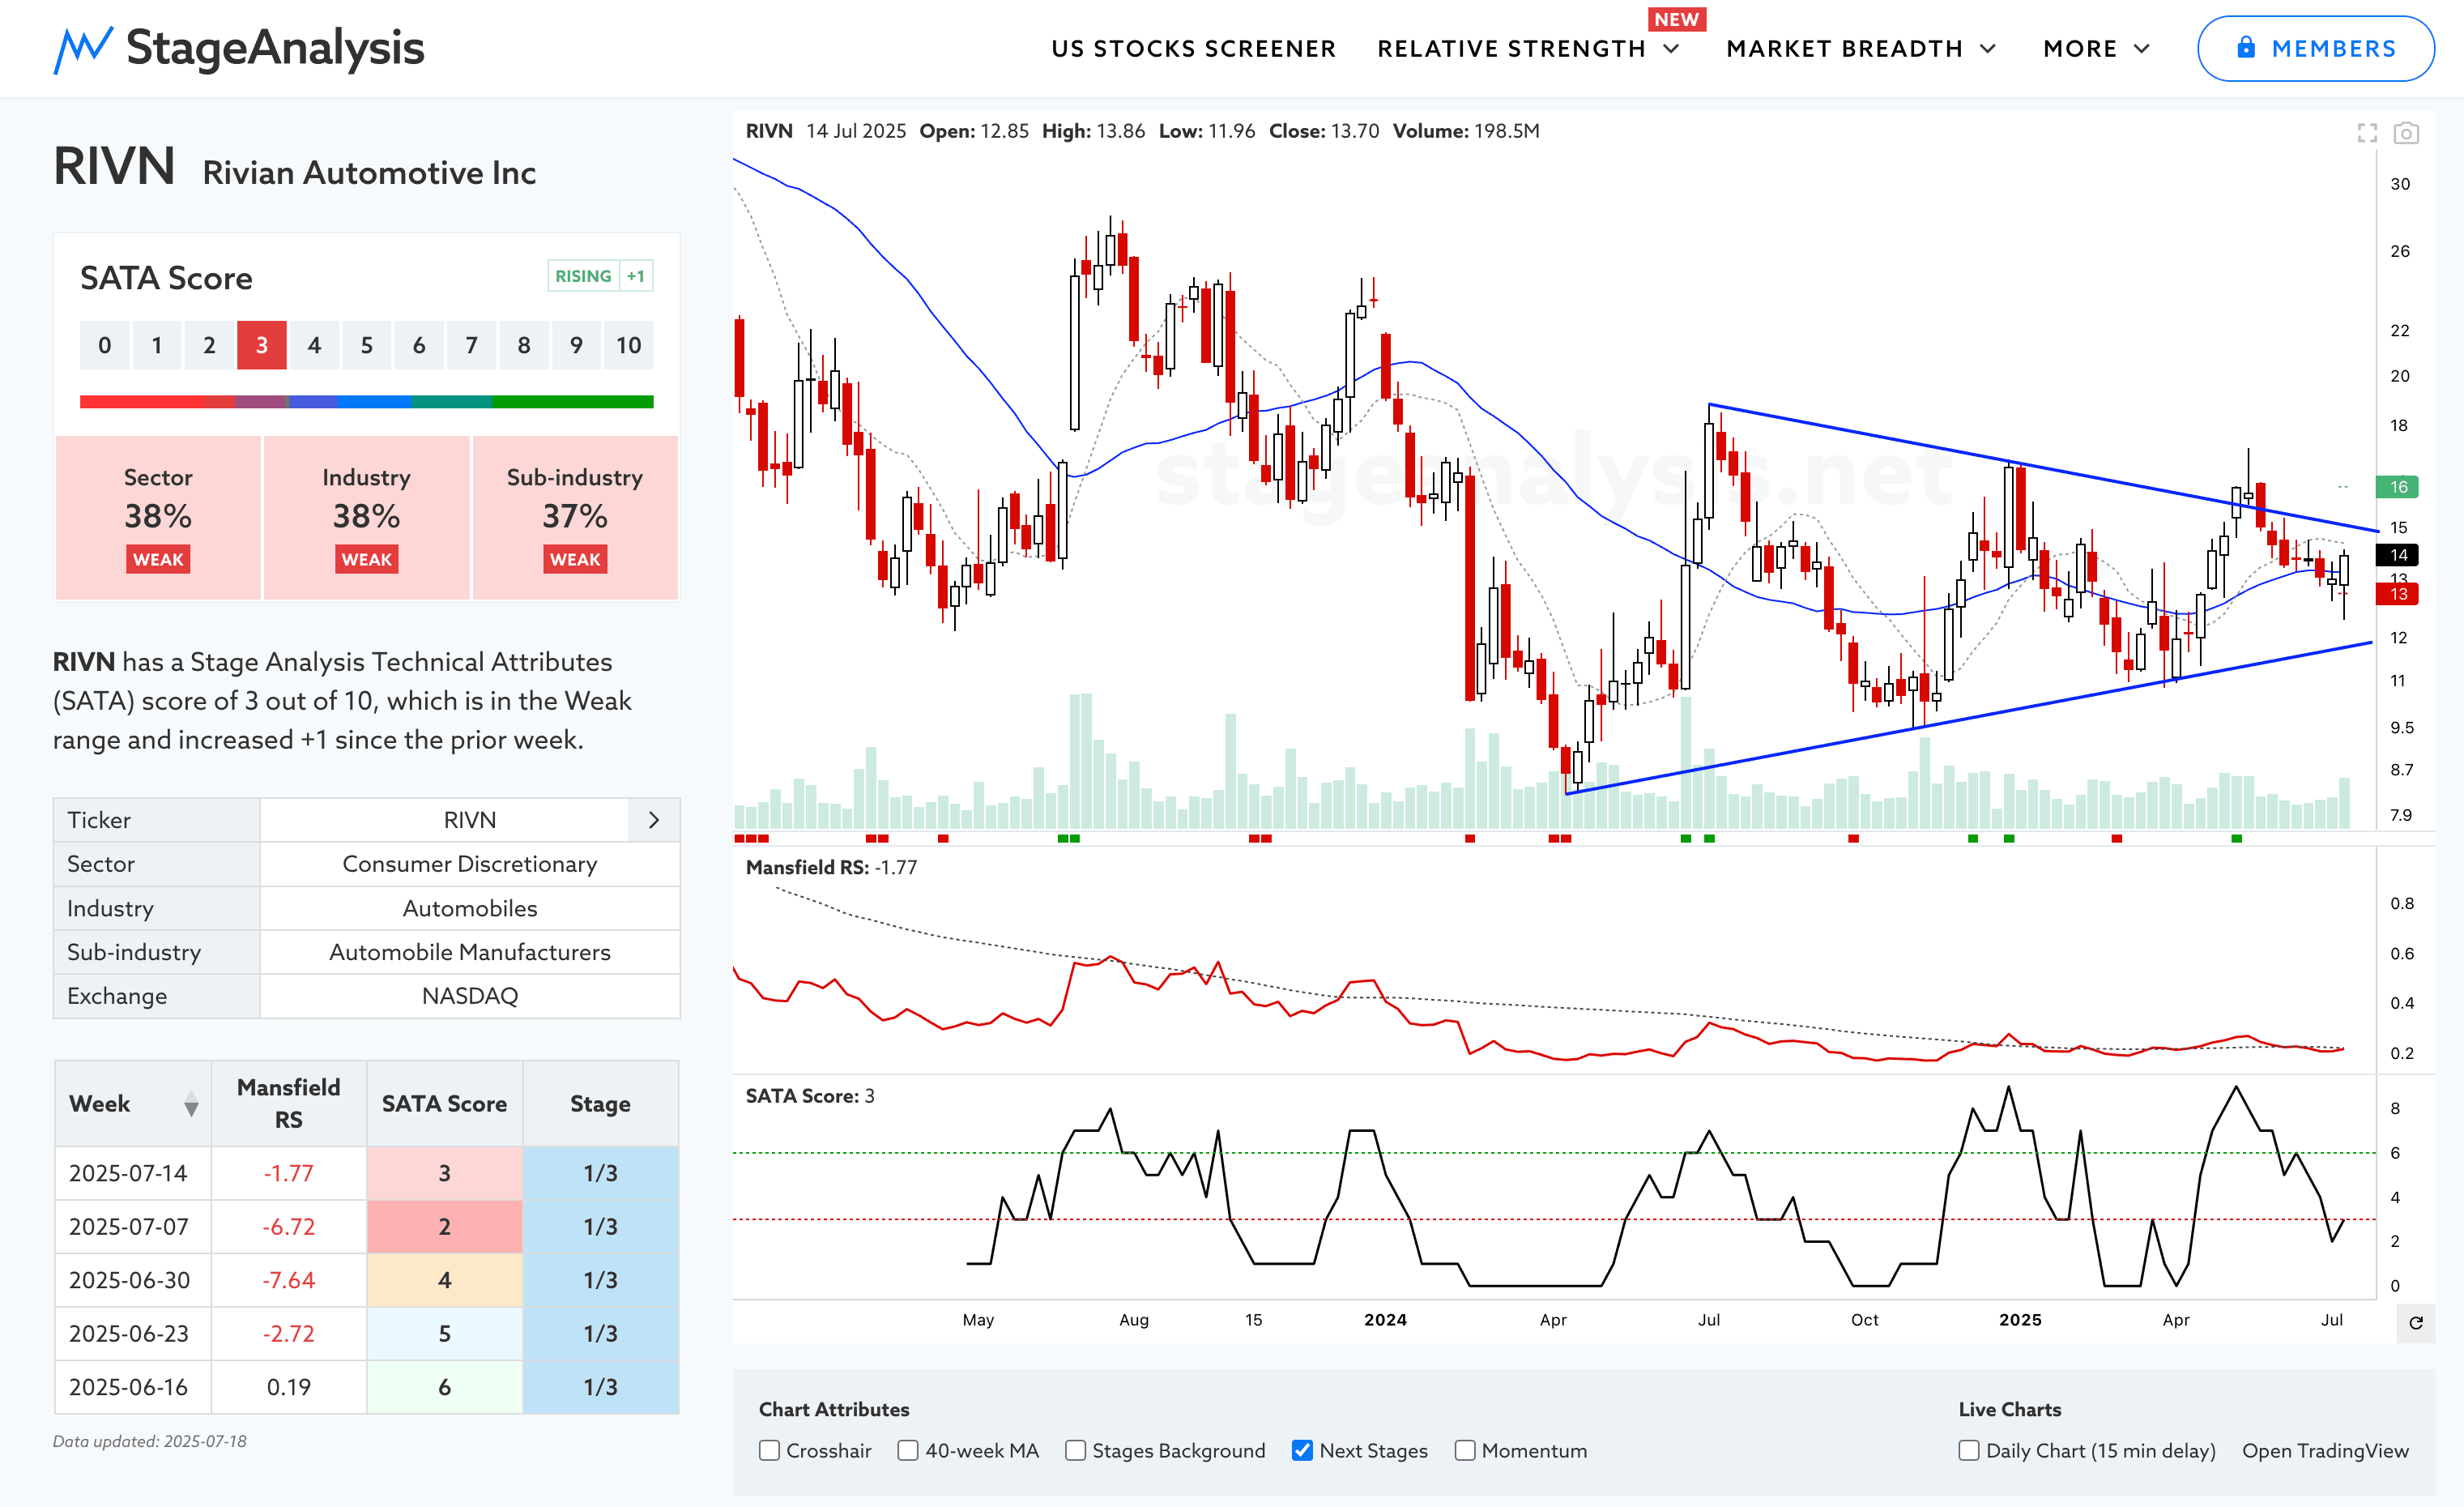The height and width of the screenshot is (1507, 2464).
Task: Click the chart reset refresh icon
Action: point(2415,1322)
